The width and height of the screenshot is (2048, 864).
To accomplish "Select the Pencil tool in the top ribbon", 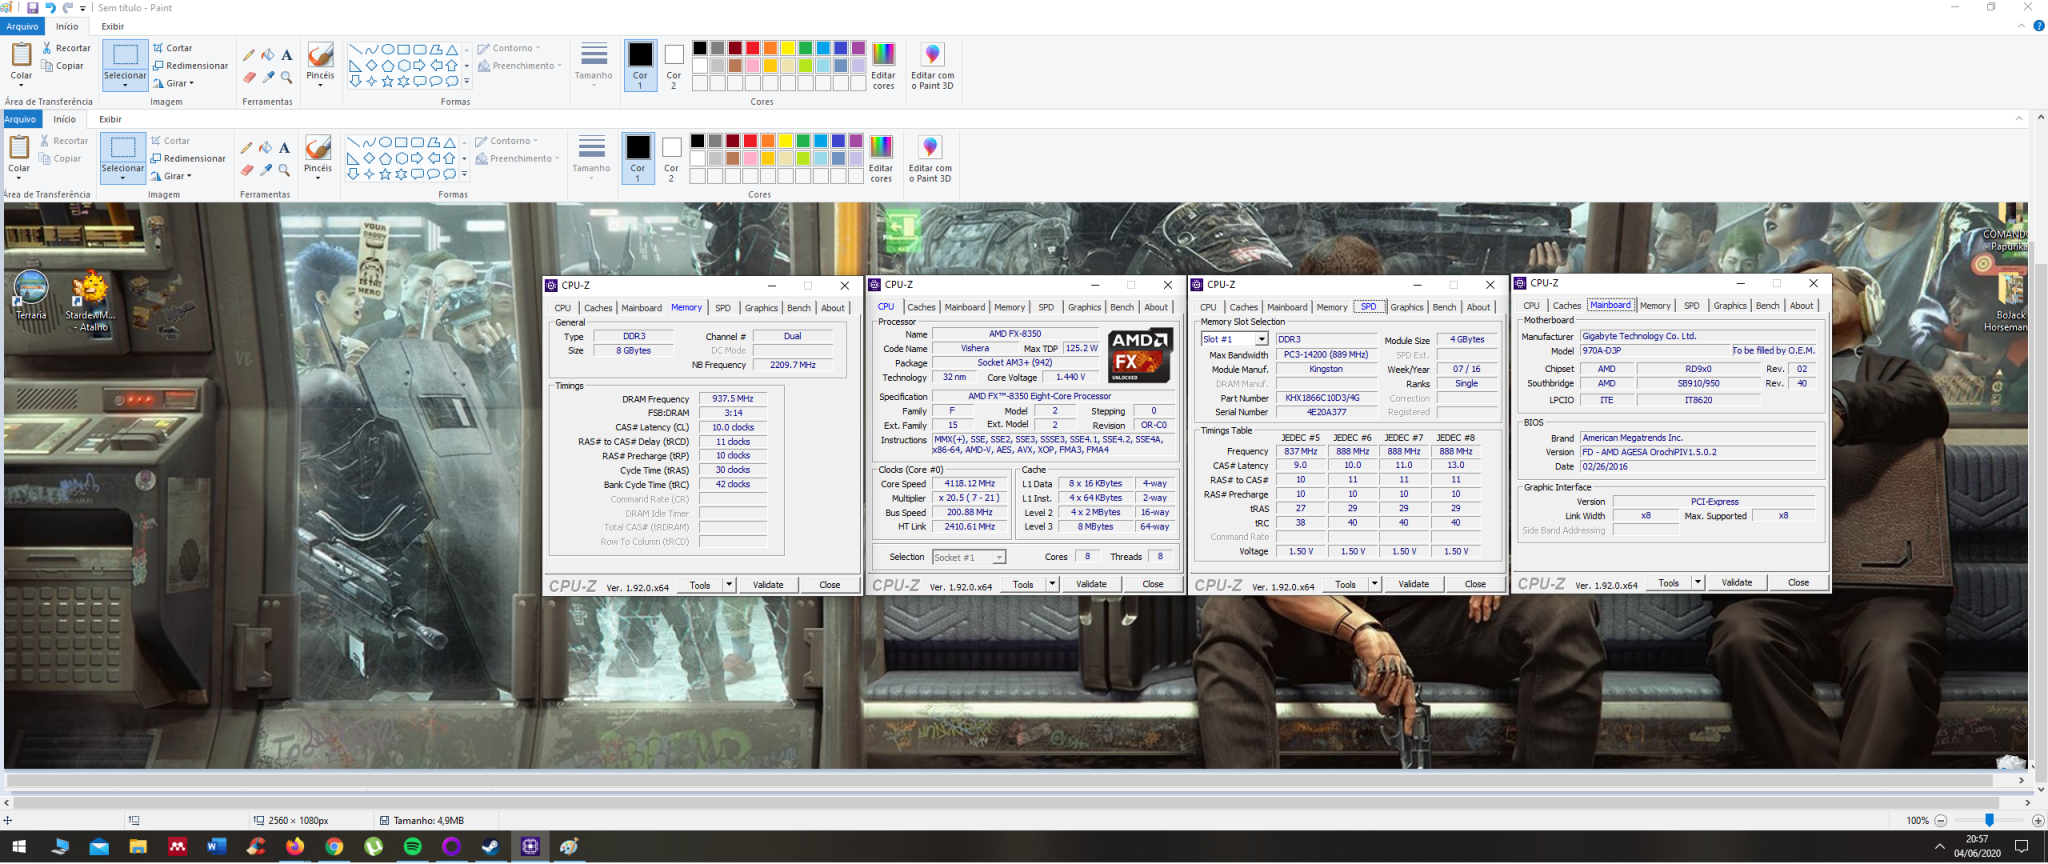I will tap(249, 55).
